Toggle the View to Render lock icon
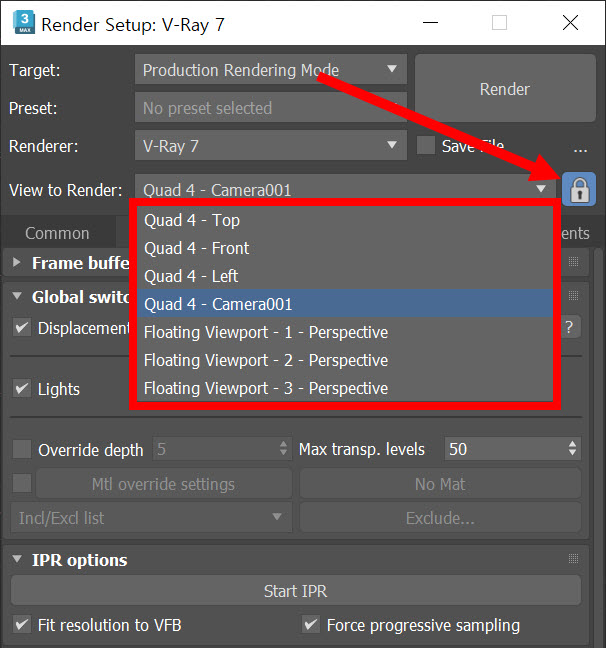The image size is (606, 648). click(579, 189)
